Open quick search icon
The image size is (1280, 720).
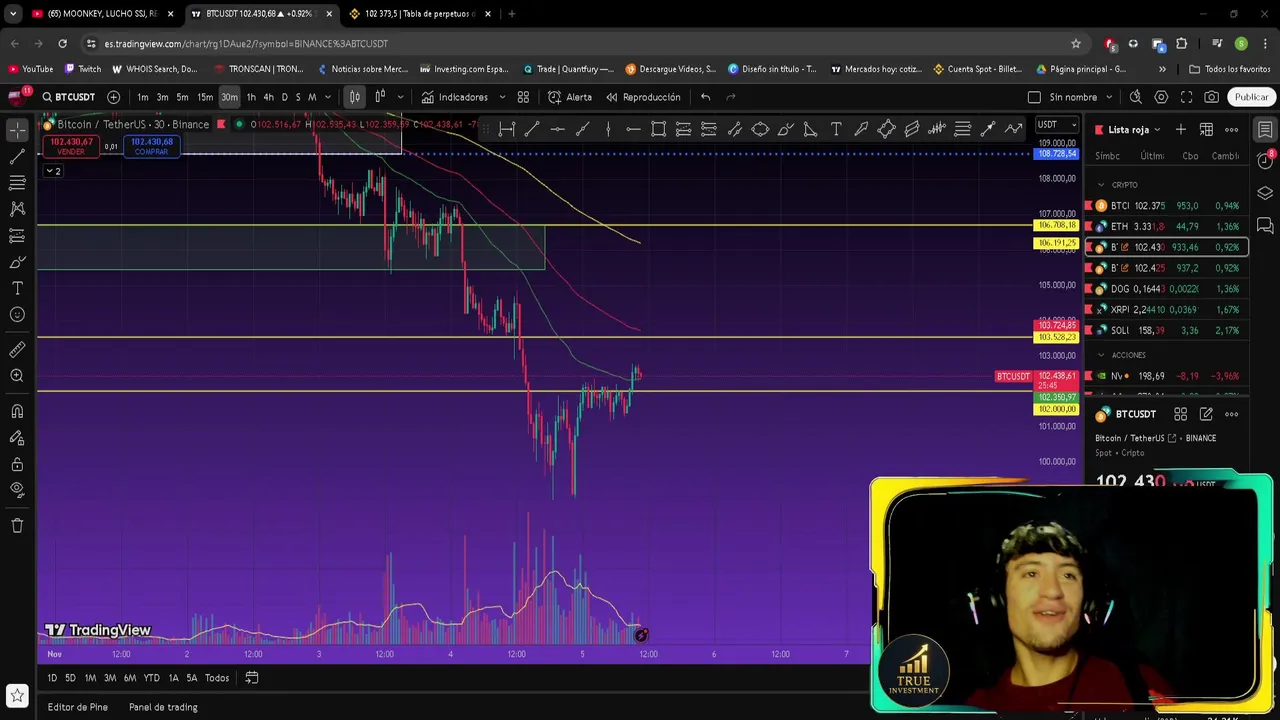[1135, 97]
